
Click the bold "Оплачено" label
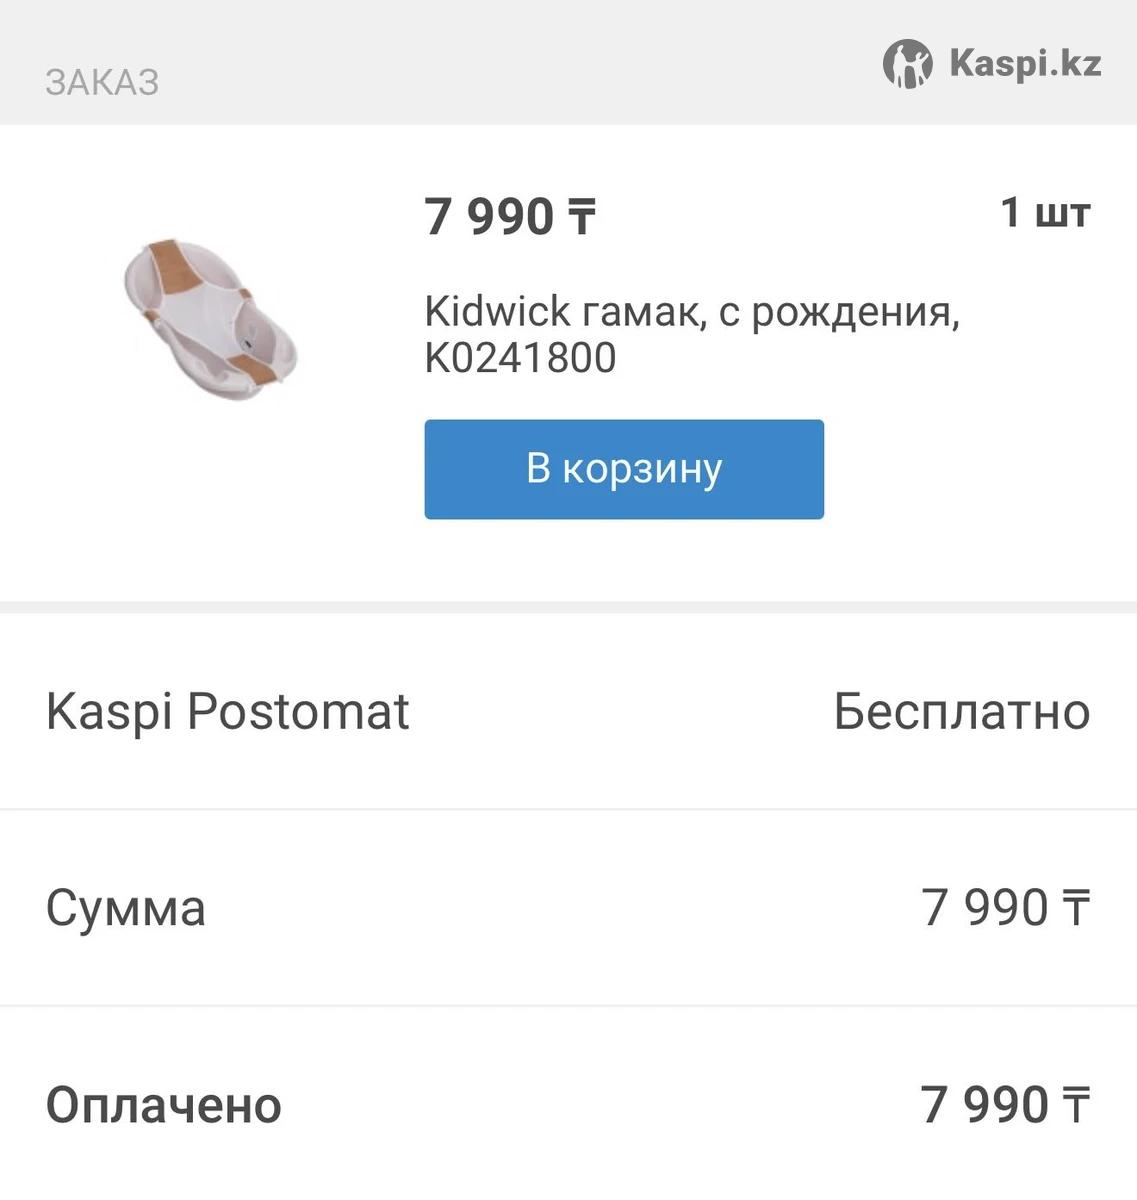[x=164, y=1105]
